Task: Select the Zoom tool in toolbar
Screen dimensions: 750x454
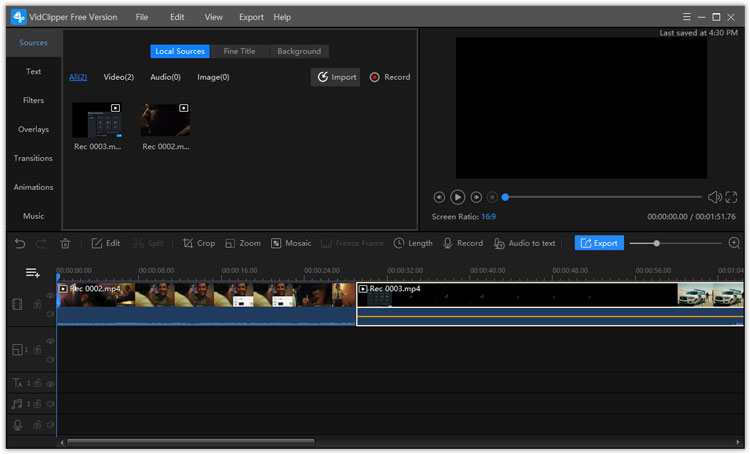Action: pyautogui.click(x=243, y=243)
